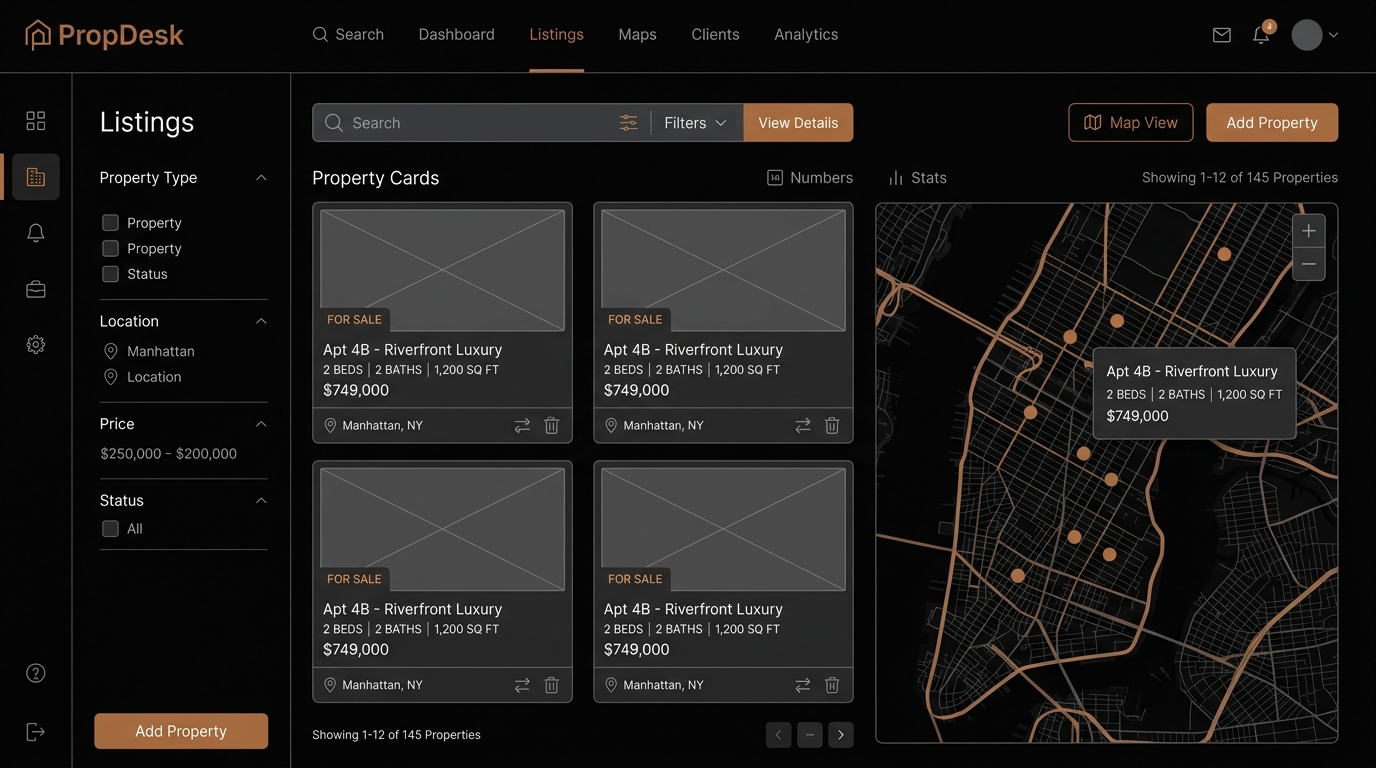Viewport: 1376px width, 768px height.
Task: Open account menu chevron beside avatar
Action: pos(1333,35)
